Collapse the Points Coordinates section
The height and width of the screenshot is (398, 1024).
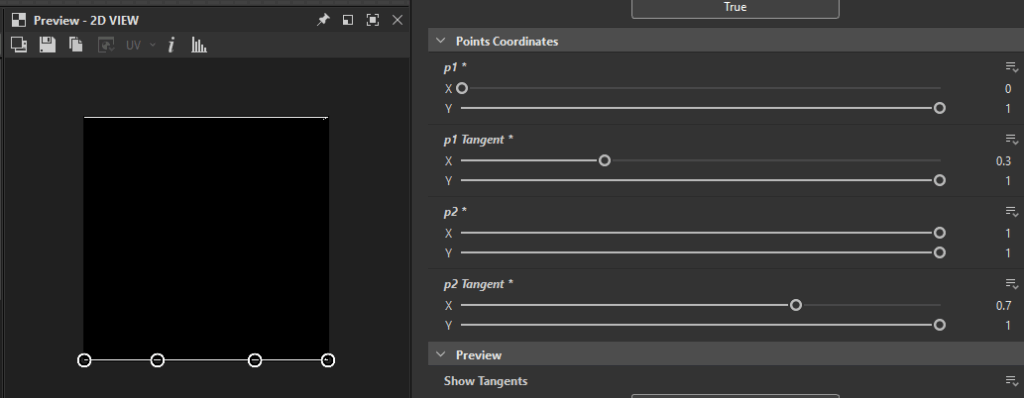pos(441,41)
